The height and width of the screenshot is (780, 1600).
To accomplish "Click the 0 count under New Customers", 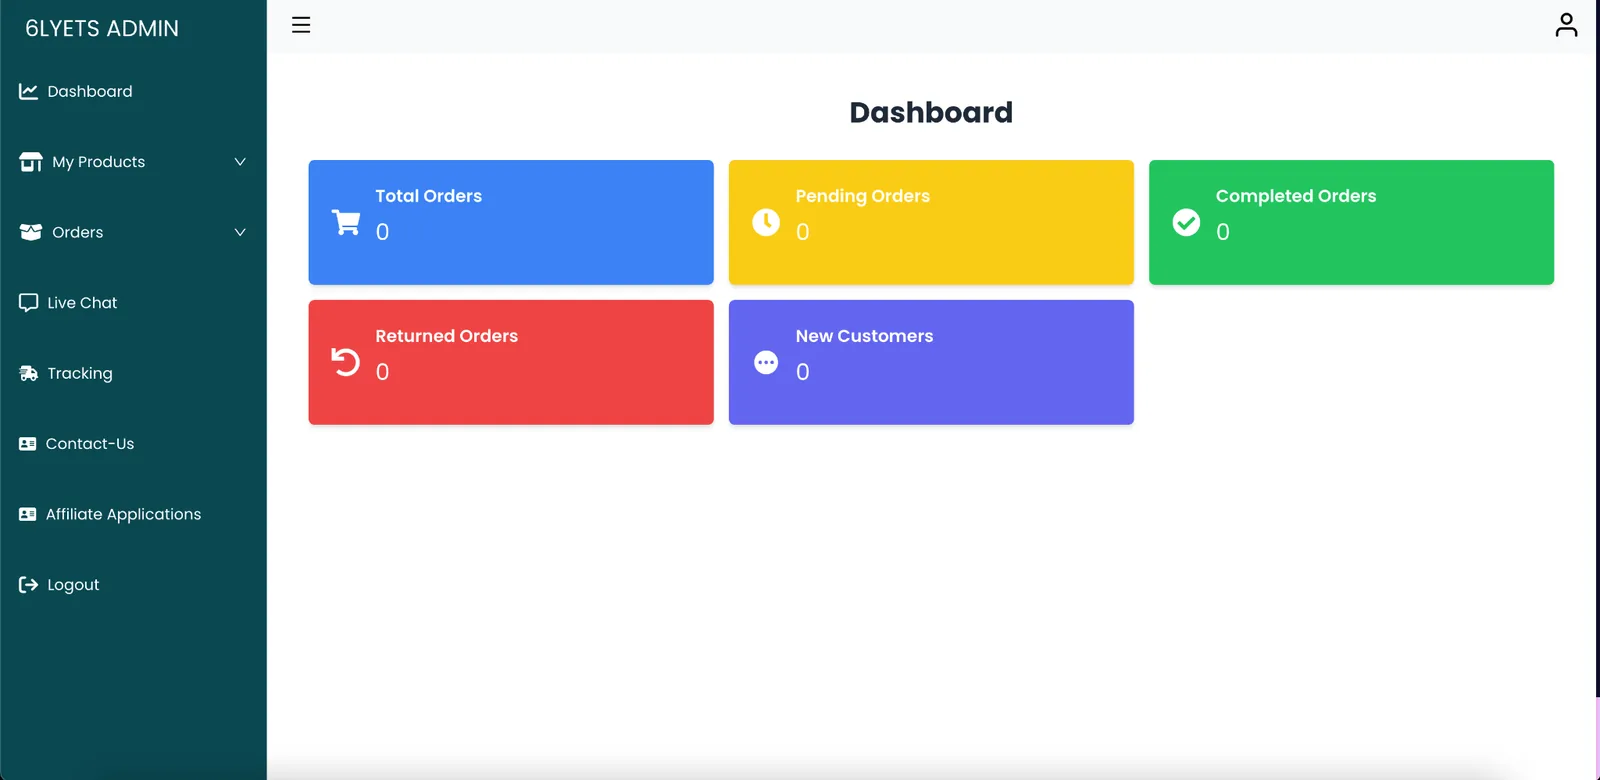I will pyautogui.click(x=802, y=372).
